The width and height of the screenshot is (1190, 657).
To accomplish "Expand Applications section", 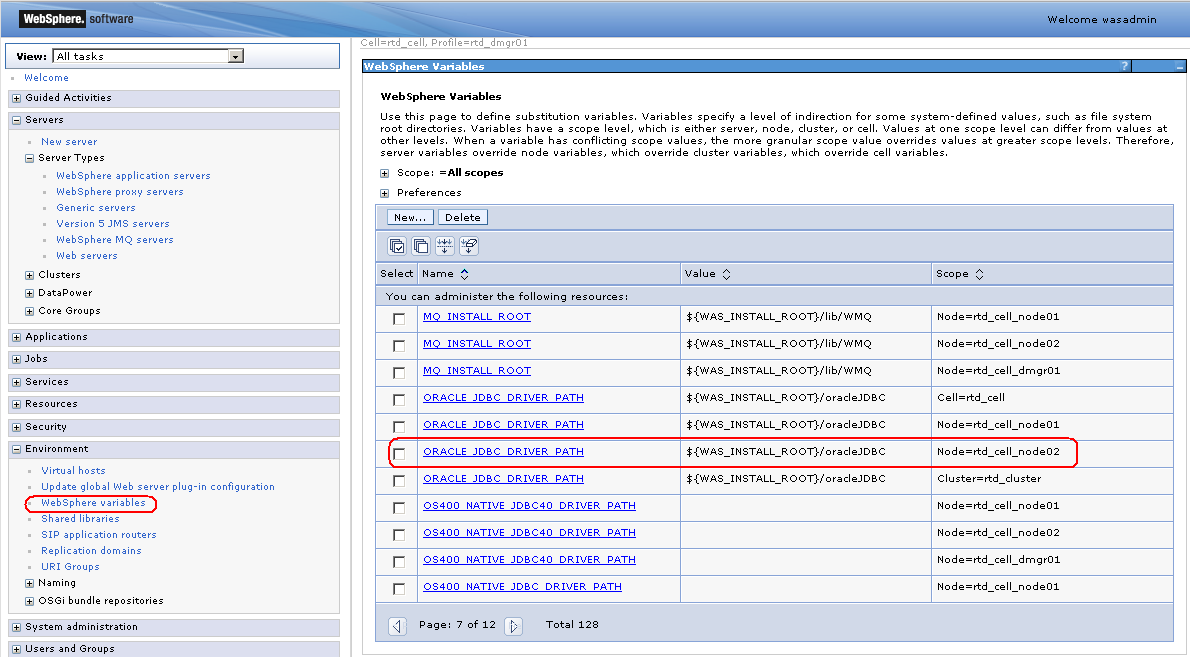I will pos(17,337).
